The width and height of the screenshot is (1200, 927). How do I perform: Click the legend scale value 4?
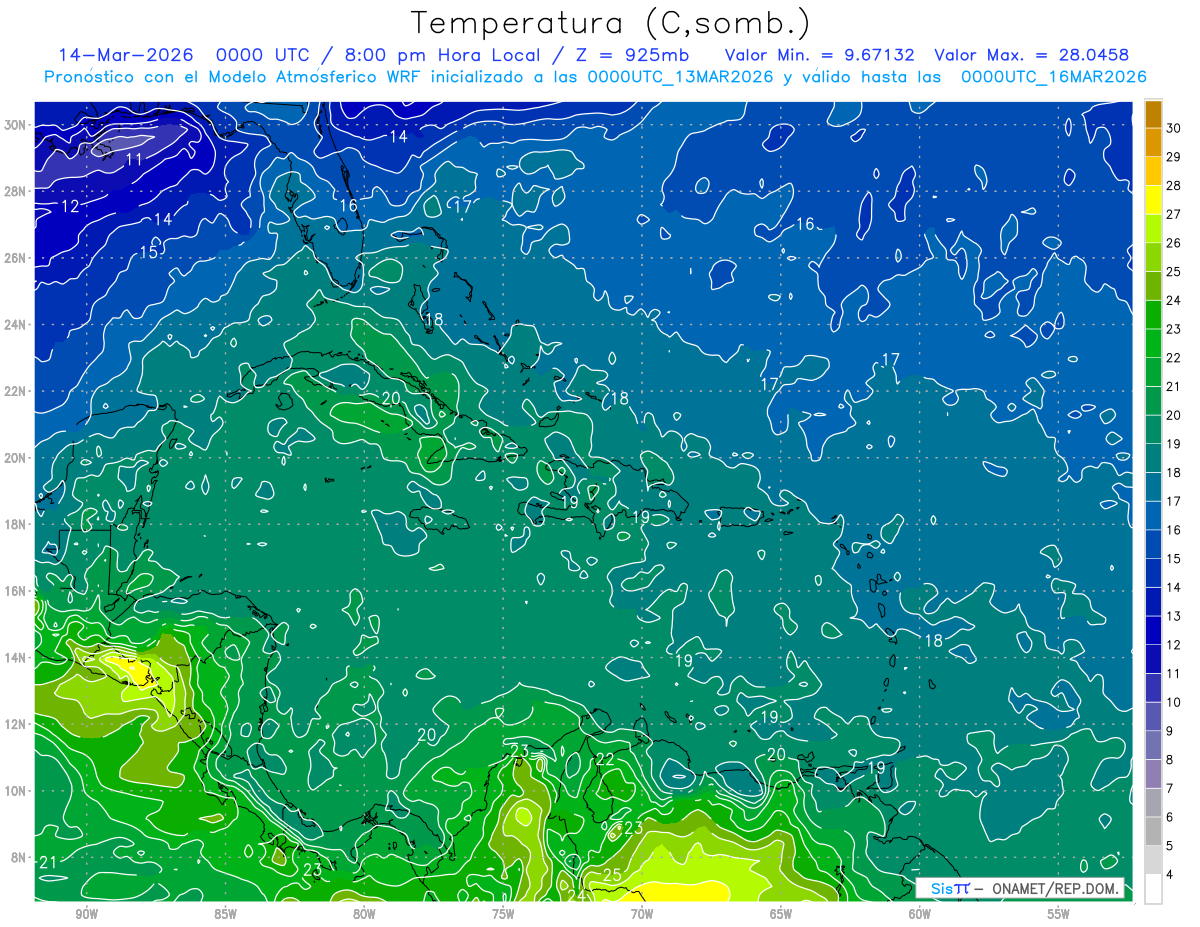pos(1169,875)
